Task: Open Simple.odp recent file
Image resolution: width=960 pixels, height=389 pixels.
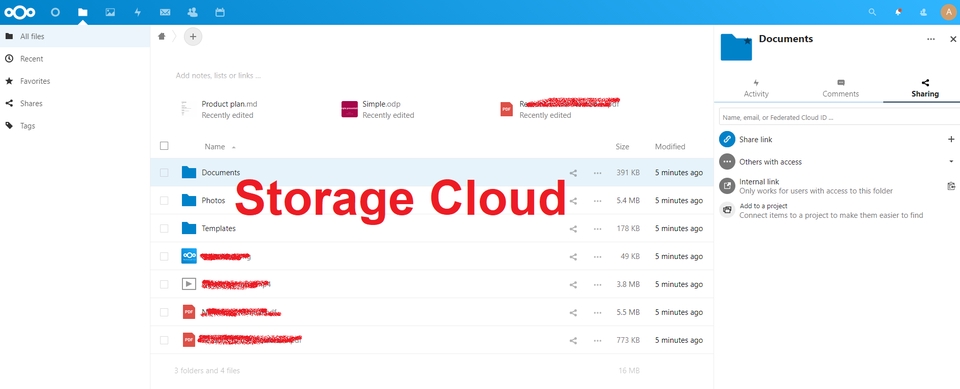Action: click(378, 109)
